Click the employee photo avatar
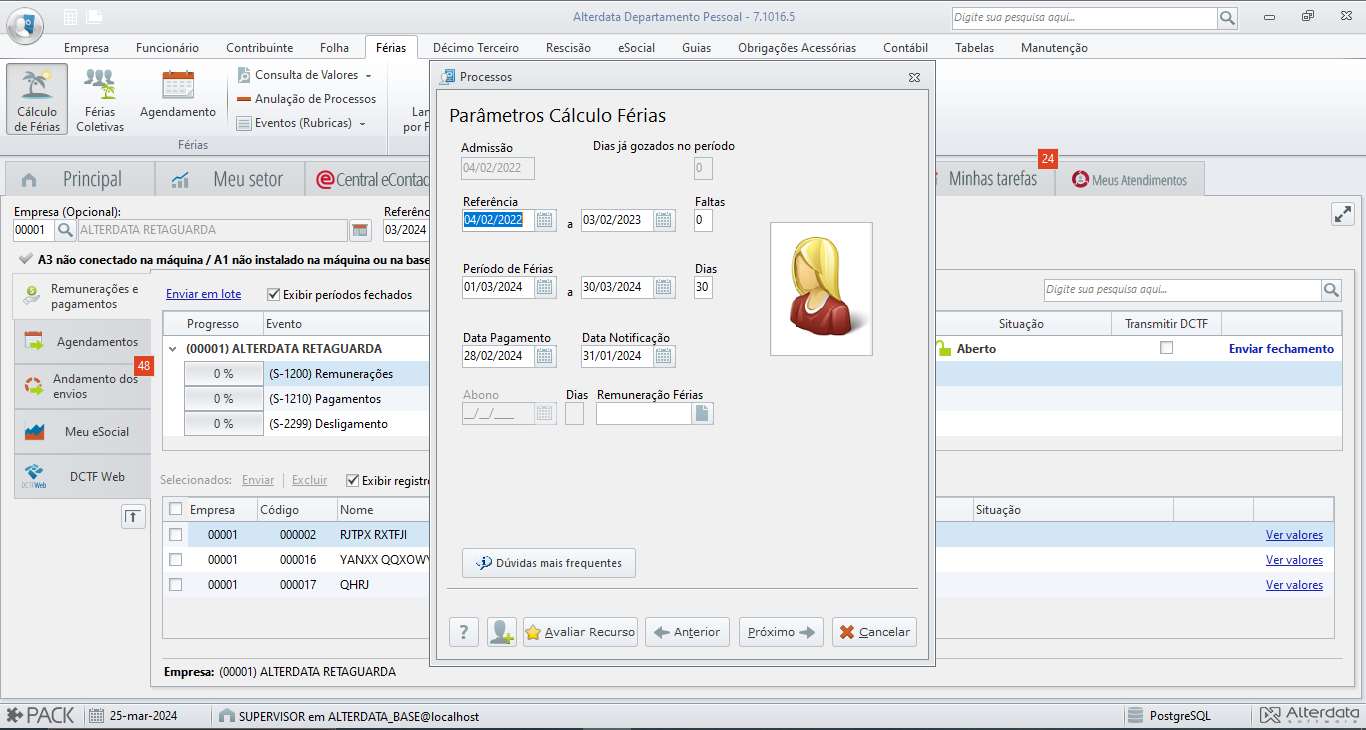The height and width of the screenshot is (730, 1366). click(821, 288)
